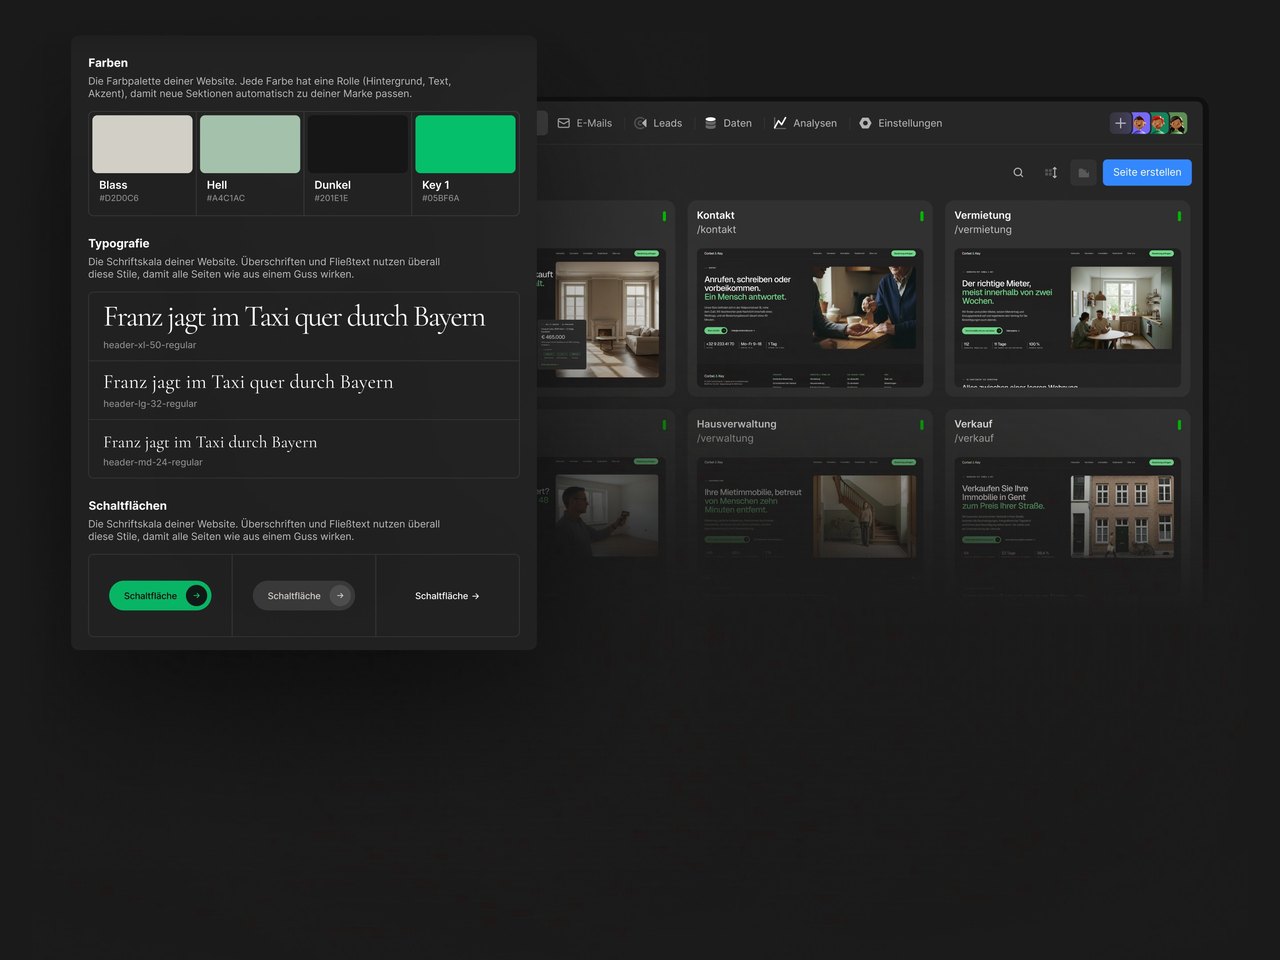This screenshot has height=960, width=1280.
Task: Open the folder icon next to Seite erstellen
Action: (x=1083, y=173)
